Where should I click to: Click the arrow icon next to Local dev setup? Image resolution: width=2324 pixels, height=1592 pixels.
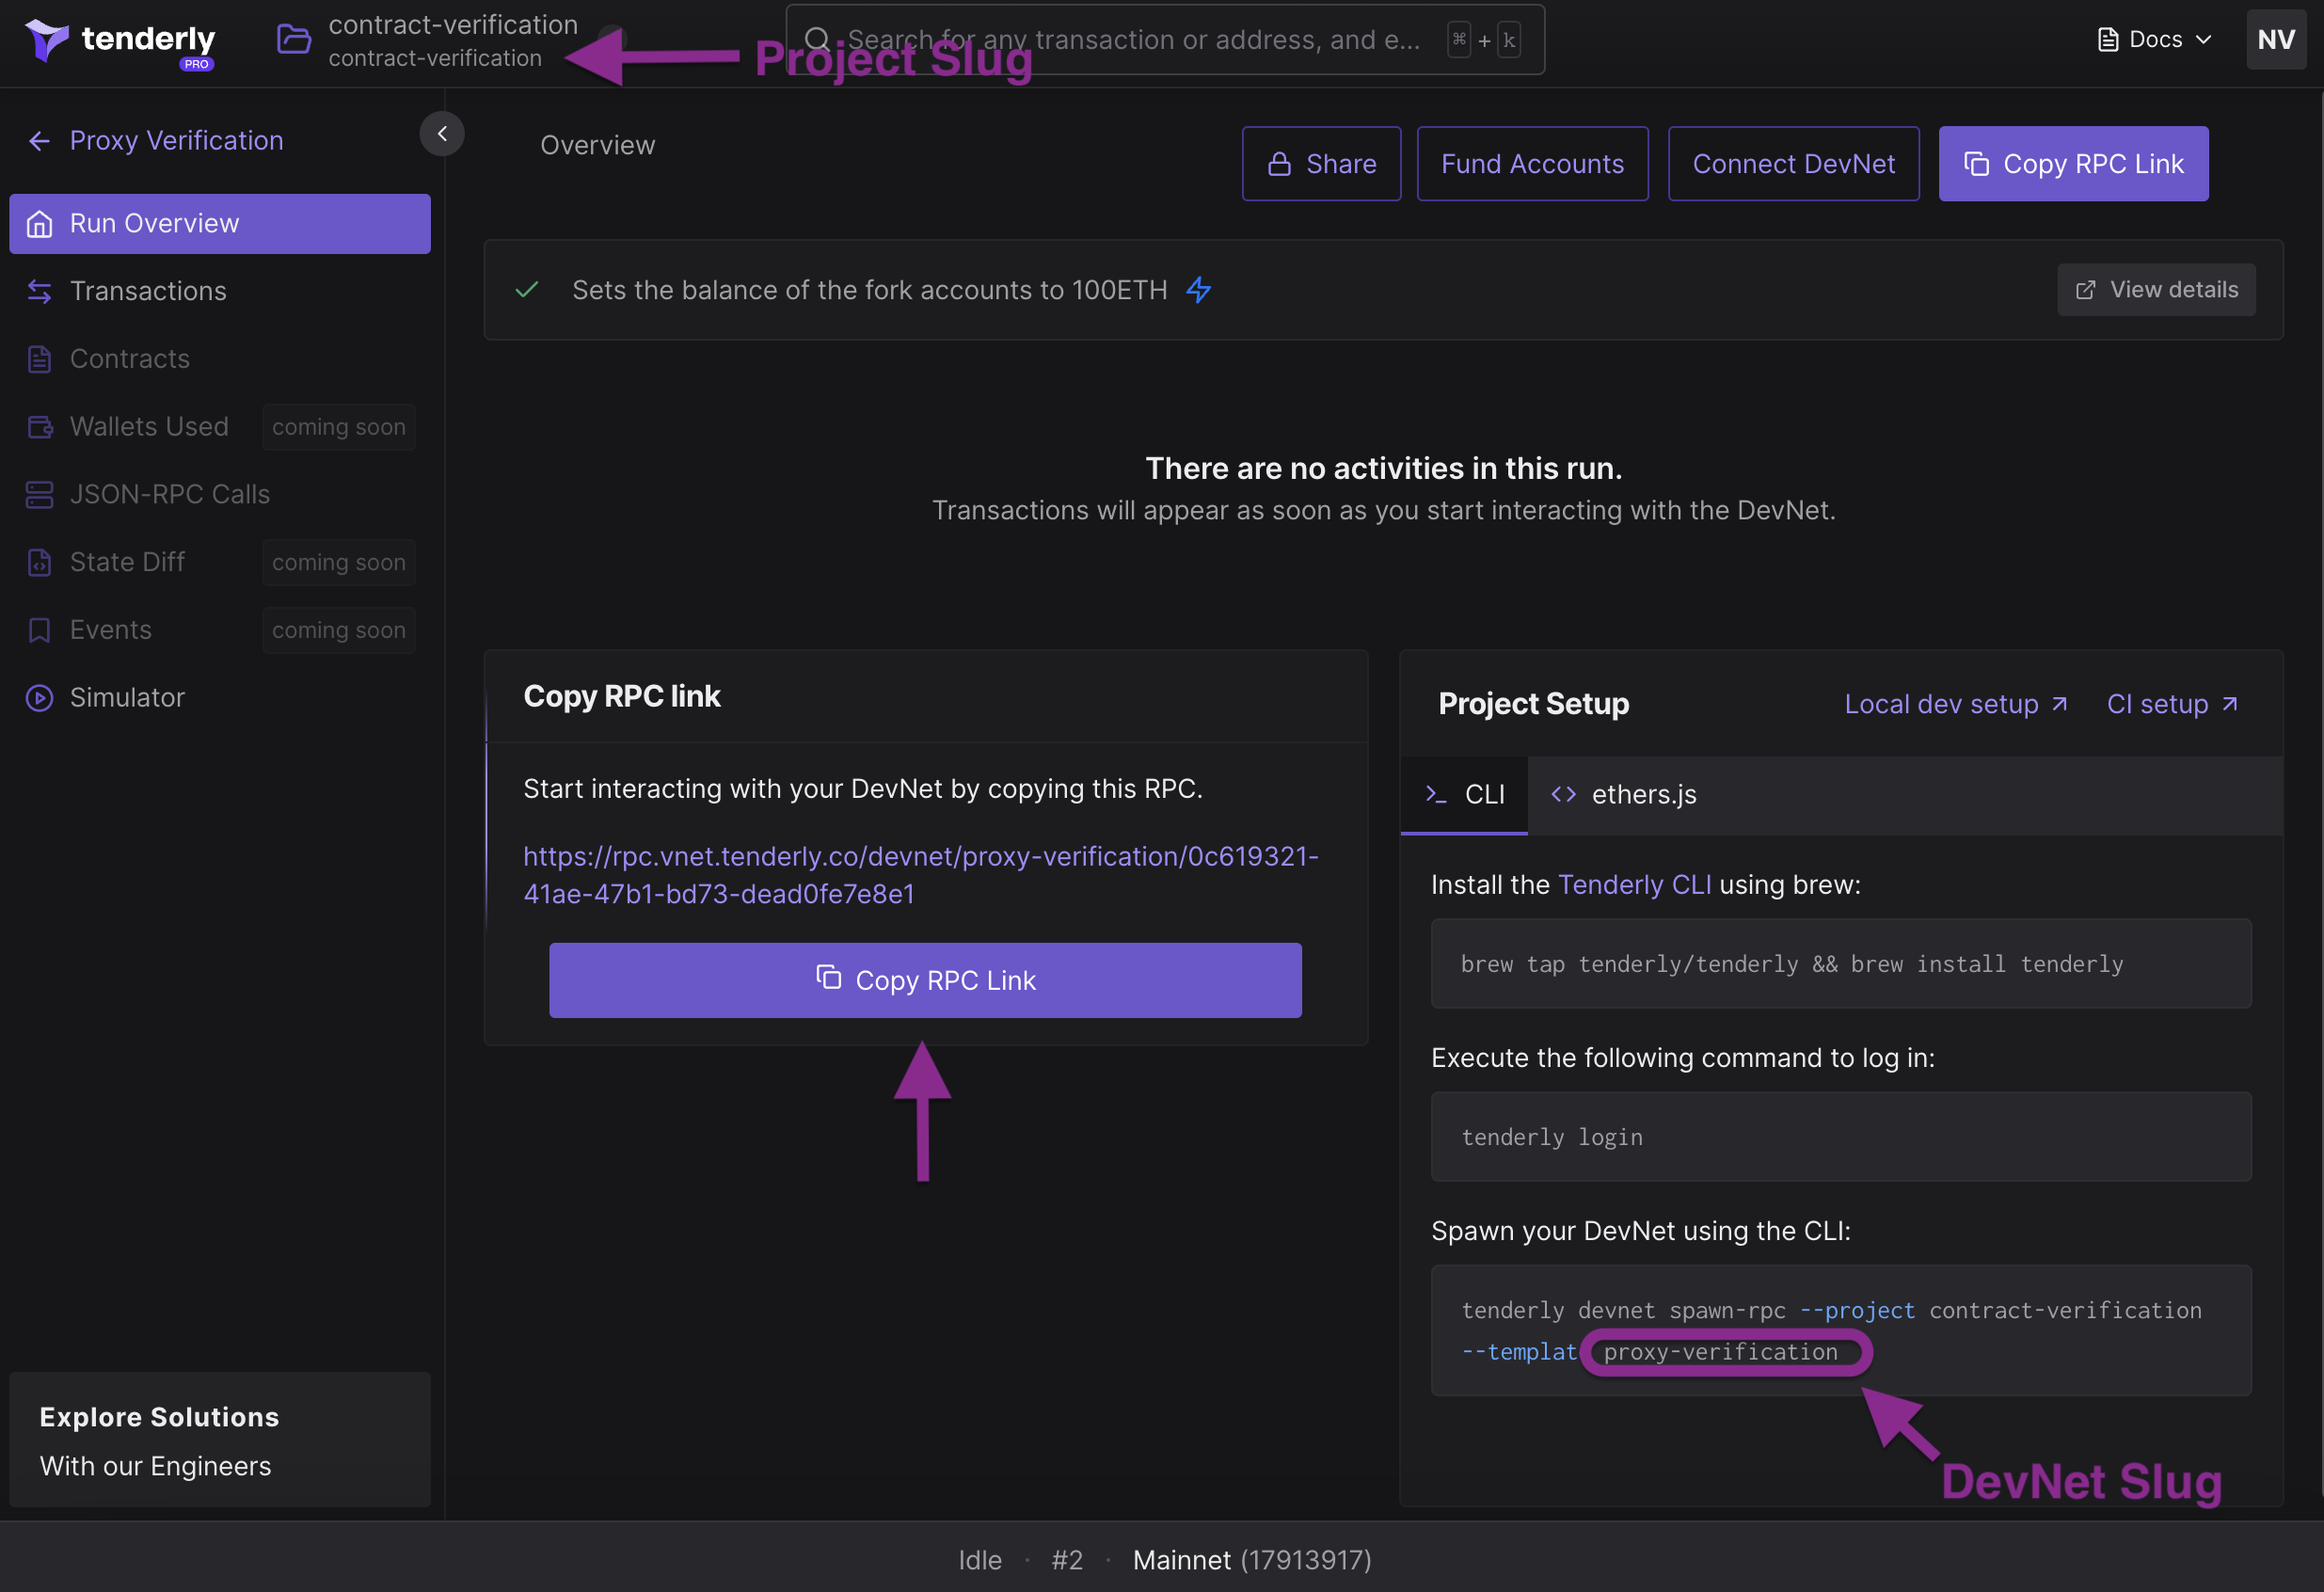click(x=2059, y=704)
